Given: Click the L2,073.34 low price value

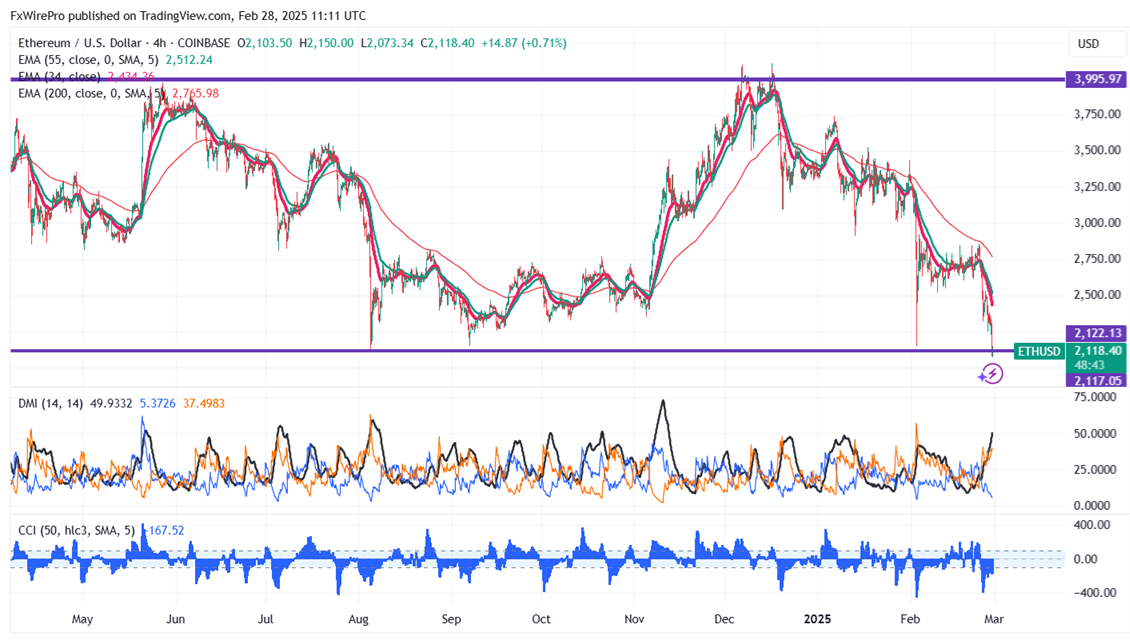Looking at the screenshot, I should tap(387, 43).
